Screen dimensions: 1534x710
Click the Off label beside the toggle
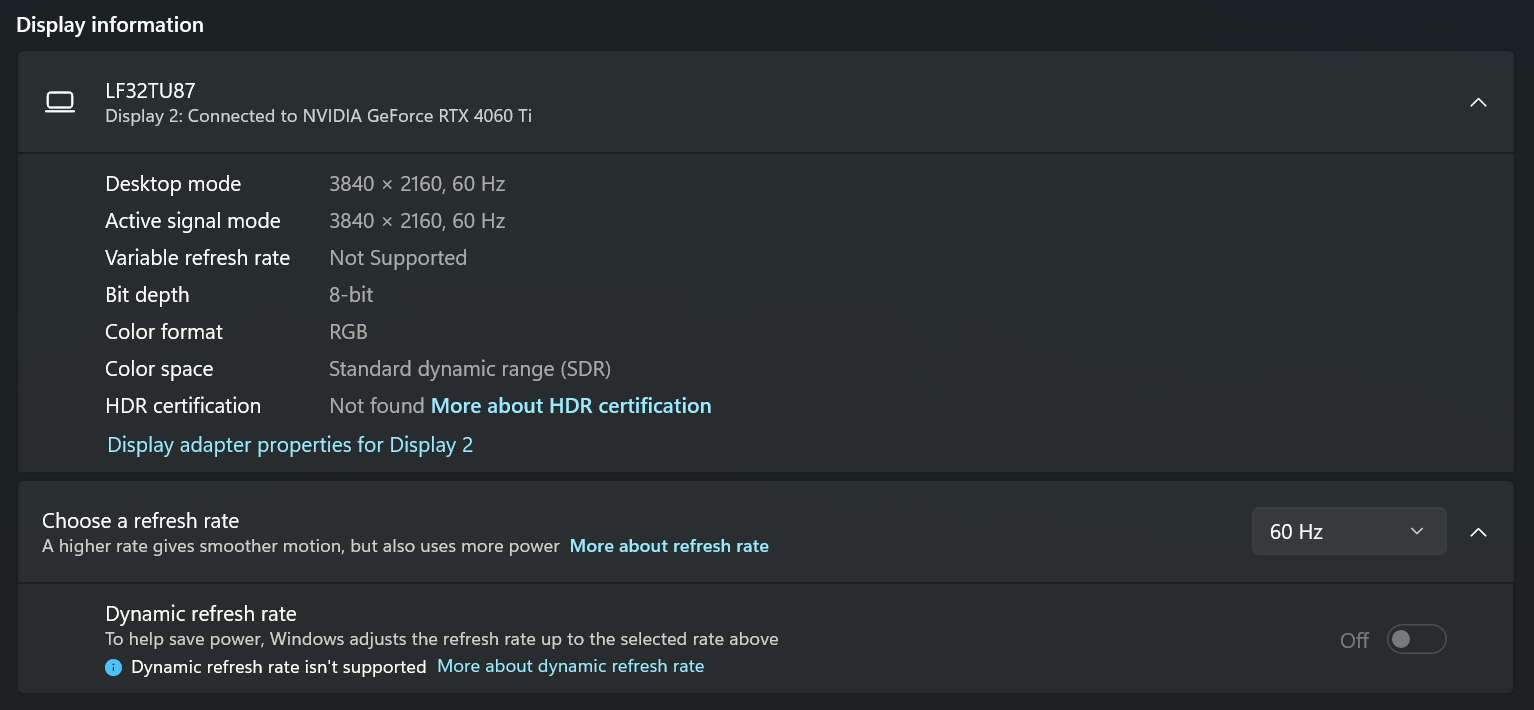pyautogui.click(x=1354, y=640)
